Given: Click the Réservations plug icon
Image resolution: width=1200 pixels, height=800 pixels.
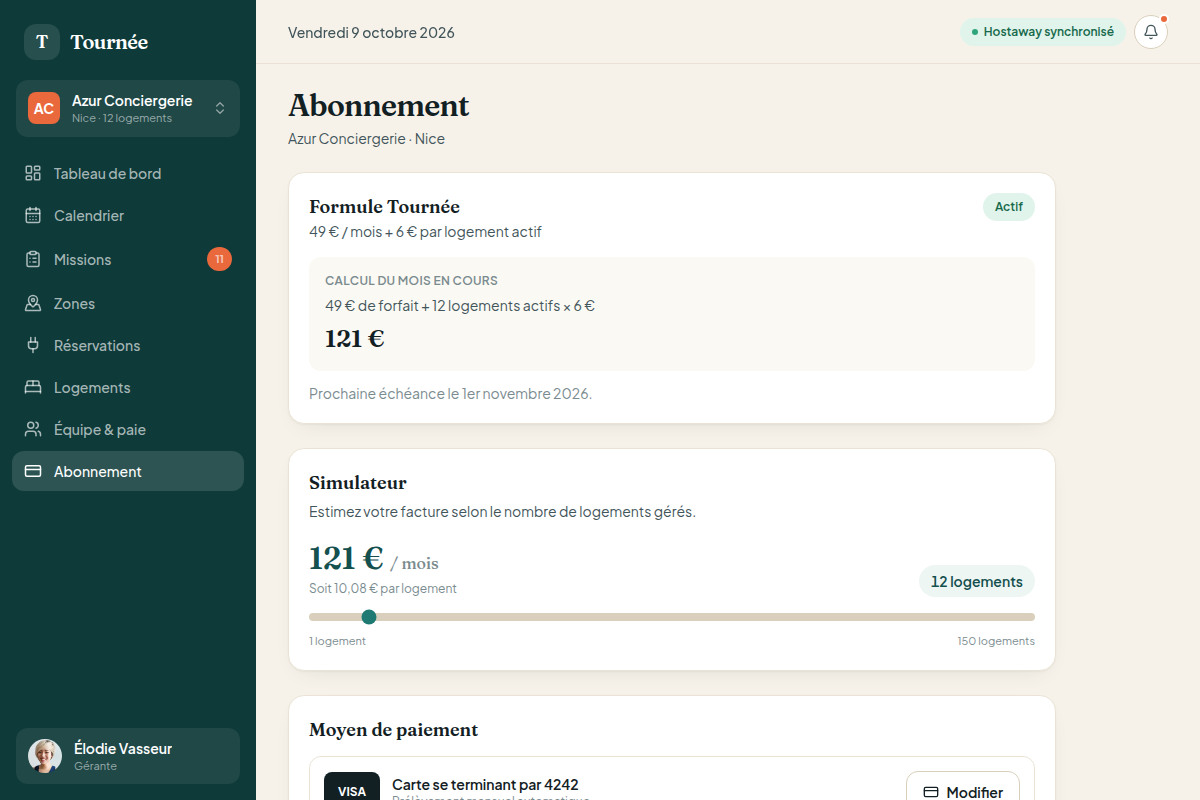Looking at the screenshot, I should [x=33, y=345].
